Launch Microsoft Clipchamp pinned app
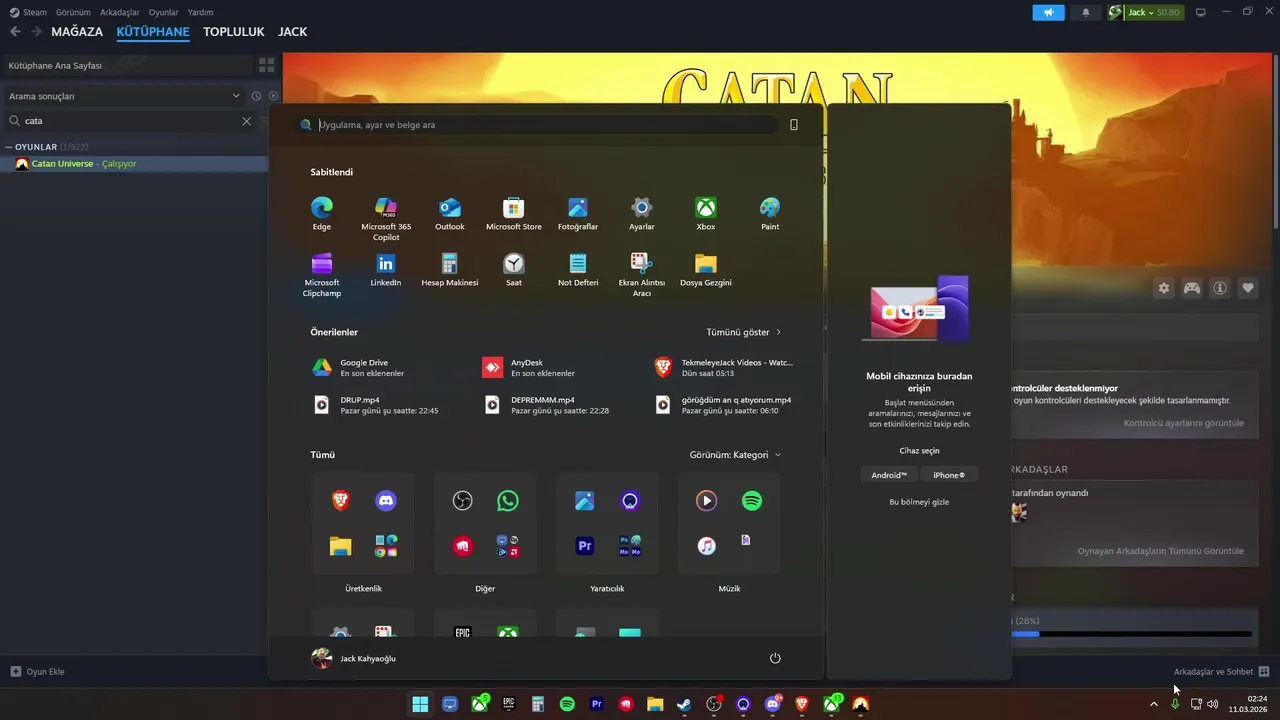 322,274
